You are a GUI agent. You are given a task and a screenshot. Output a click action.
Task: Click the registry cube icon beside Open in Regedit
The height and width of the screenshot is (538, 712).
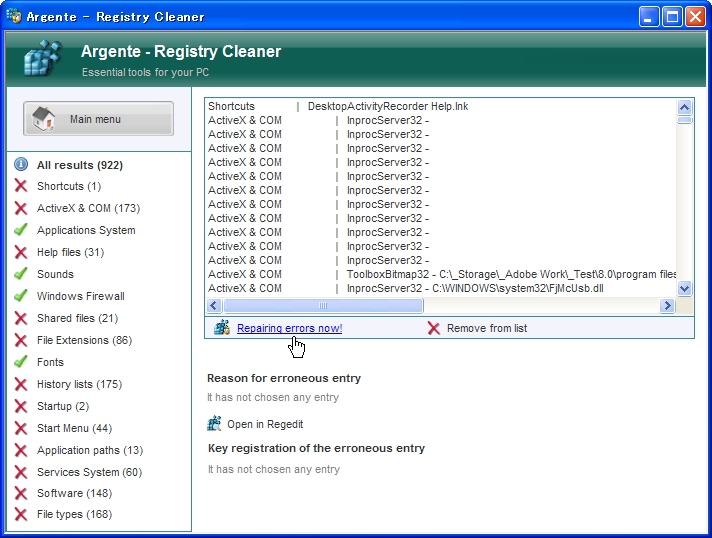click(214, 423)
